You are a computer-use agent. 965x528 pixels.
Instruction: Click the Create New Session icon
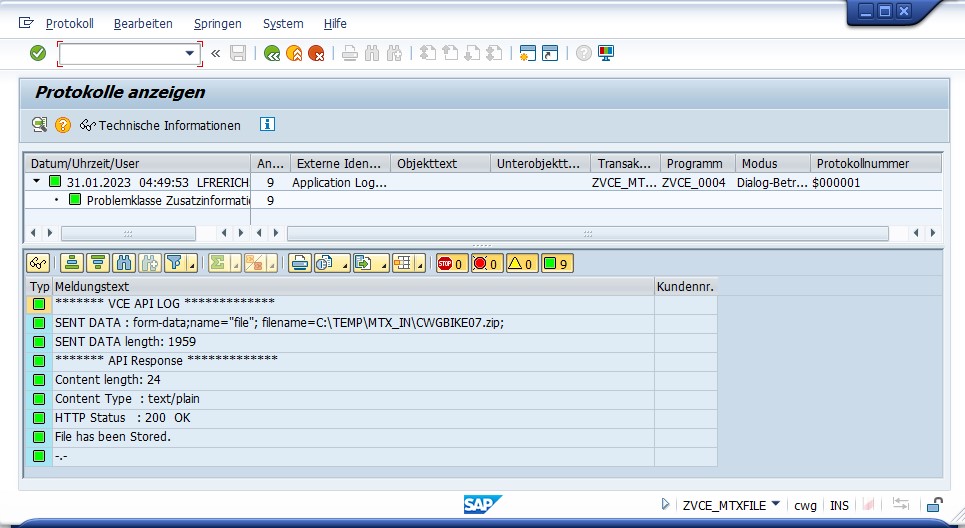tap(528, 53)
